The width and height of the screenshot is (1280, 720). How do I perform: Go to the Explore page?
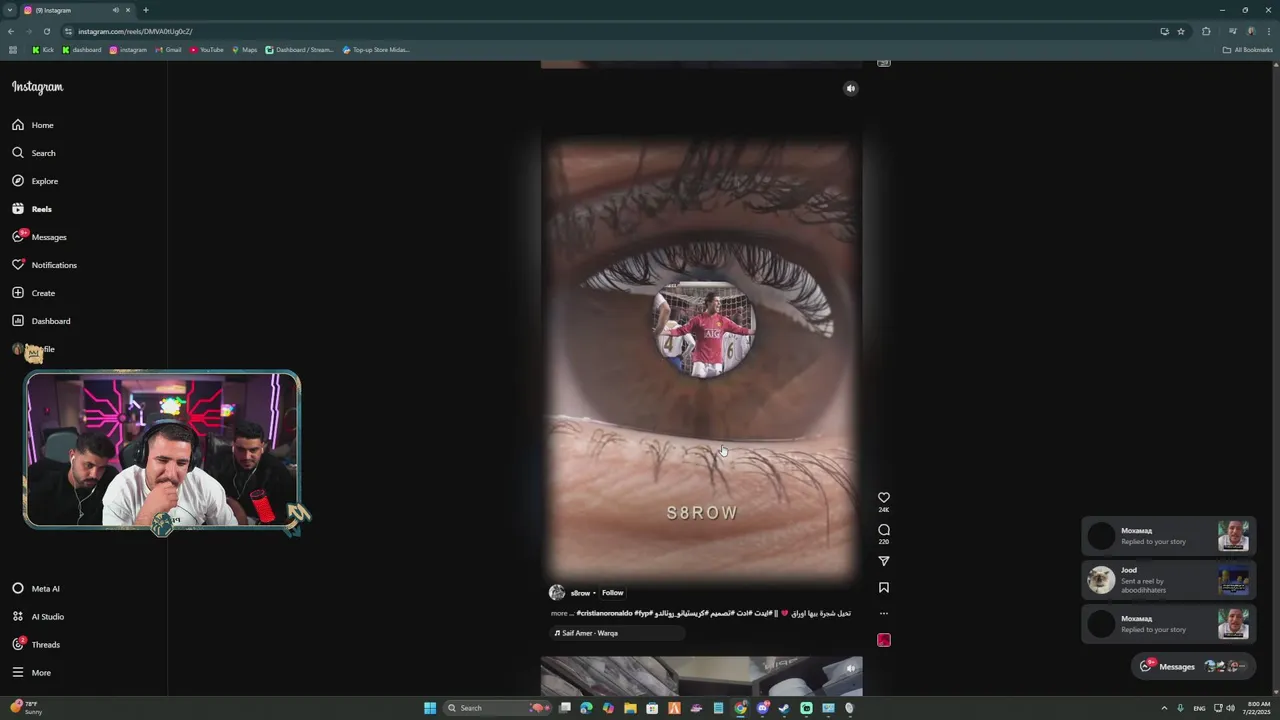(x=35, y=181)
